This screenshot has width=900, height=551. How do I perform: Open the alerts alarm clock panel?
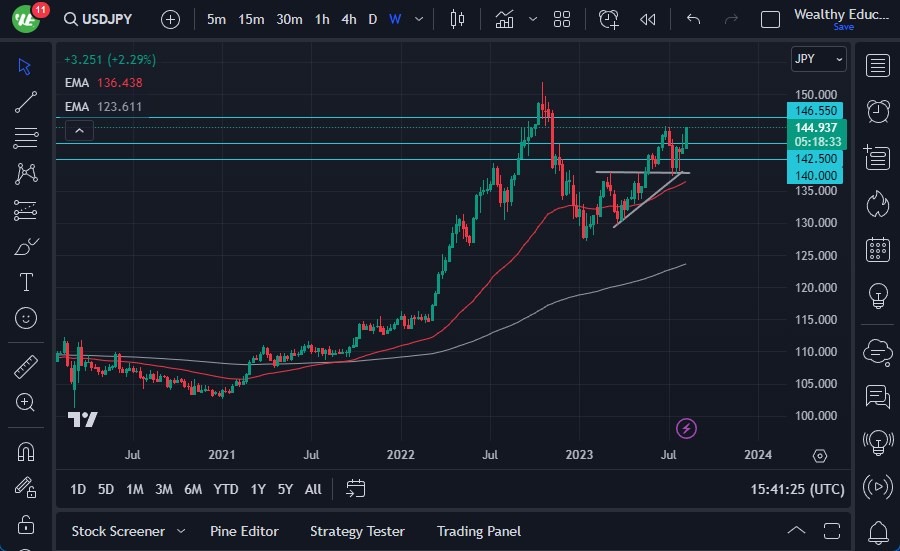tap(878, 111)
